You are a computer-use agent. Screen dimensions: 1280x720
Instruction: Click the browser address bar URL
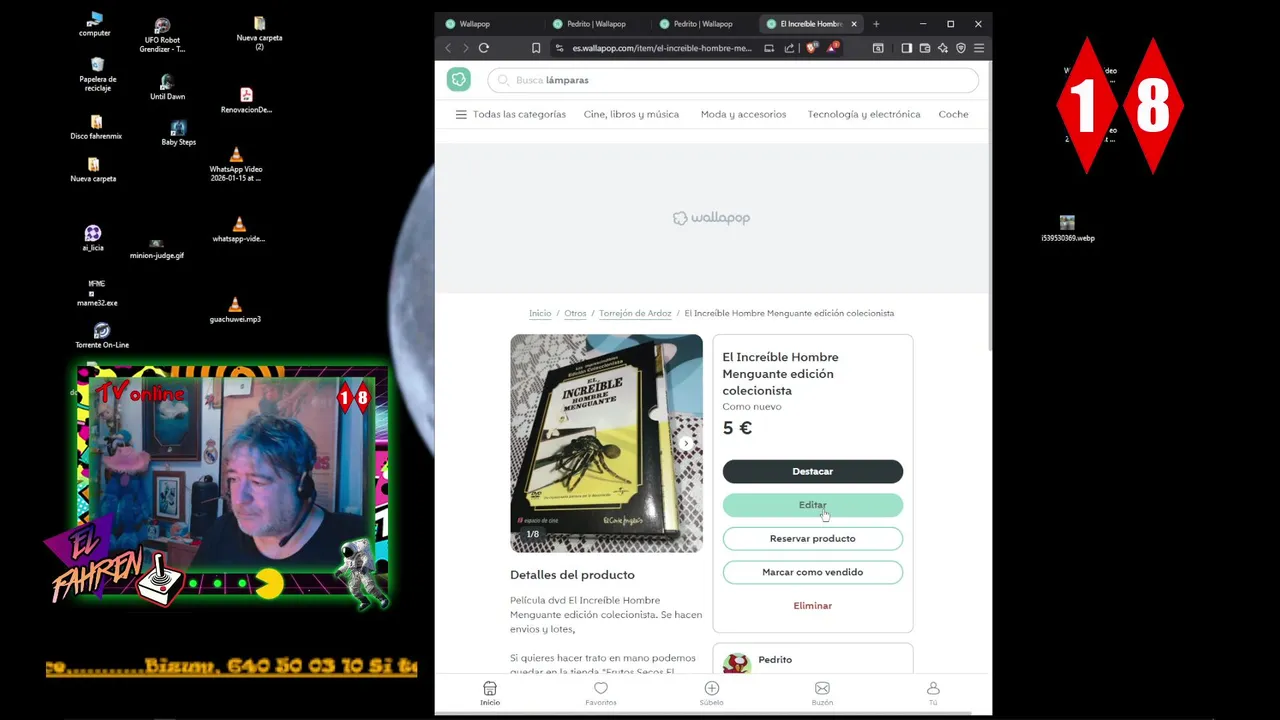tap(662, 48)
